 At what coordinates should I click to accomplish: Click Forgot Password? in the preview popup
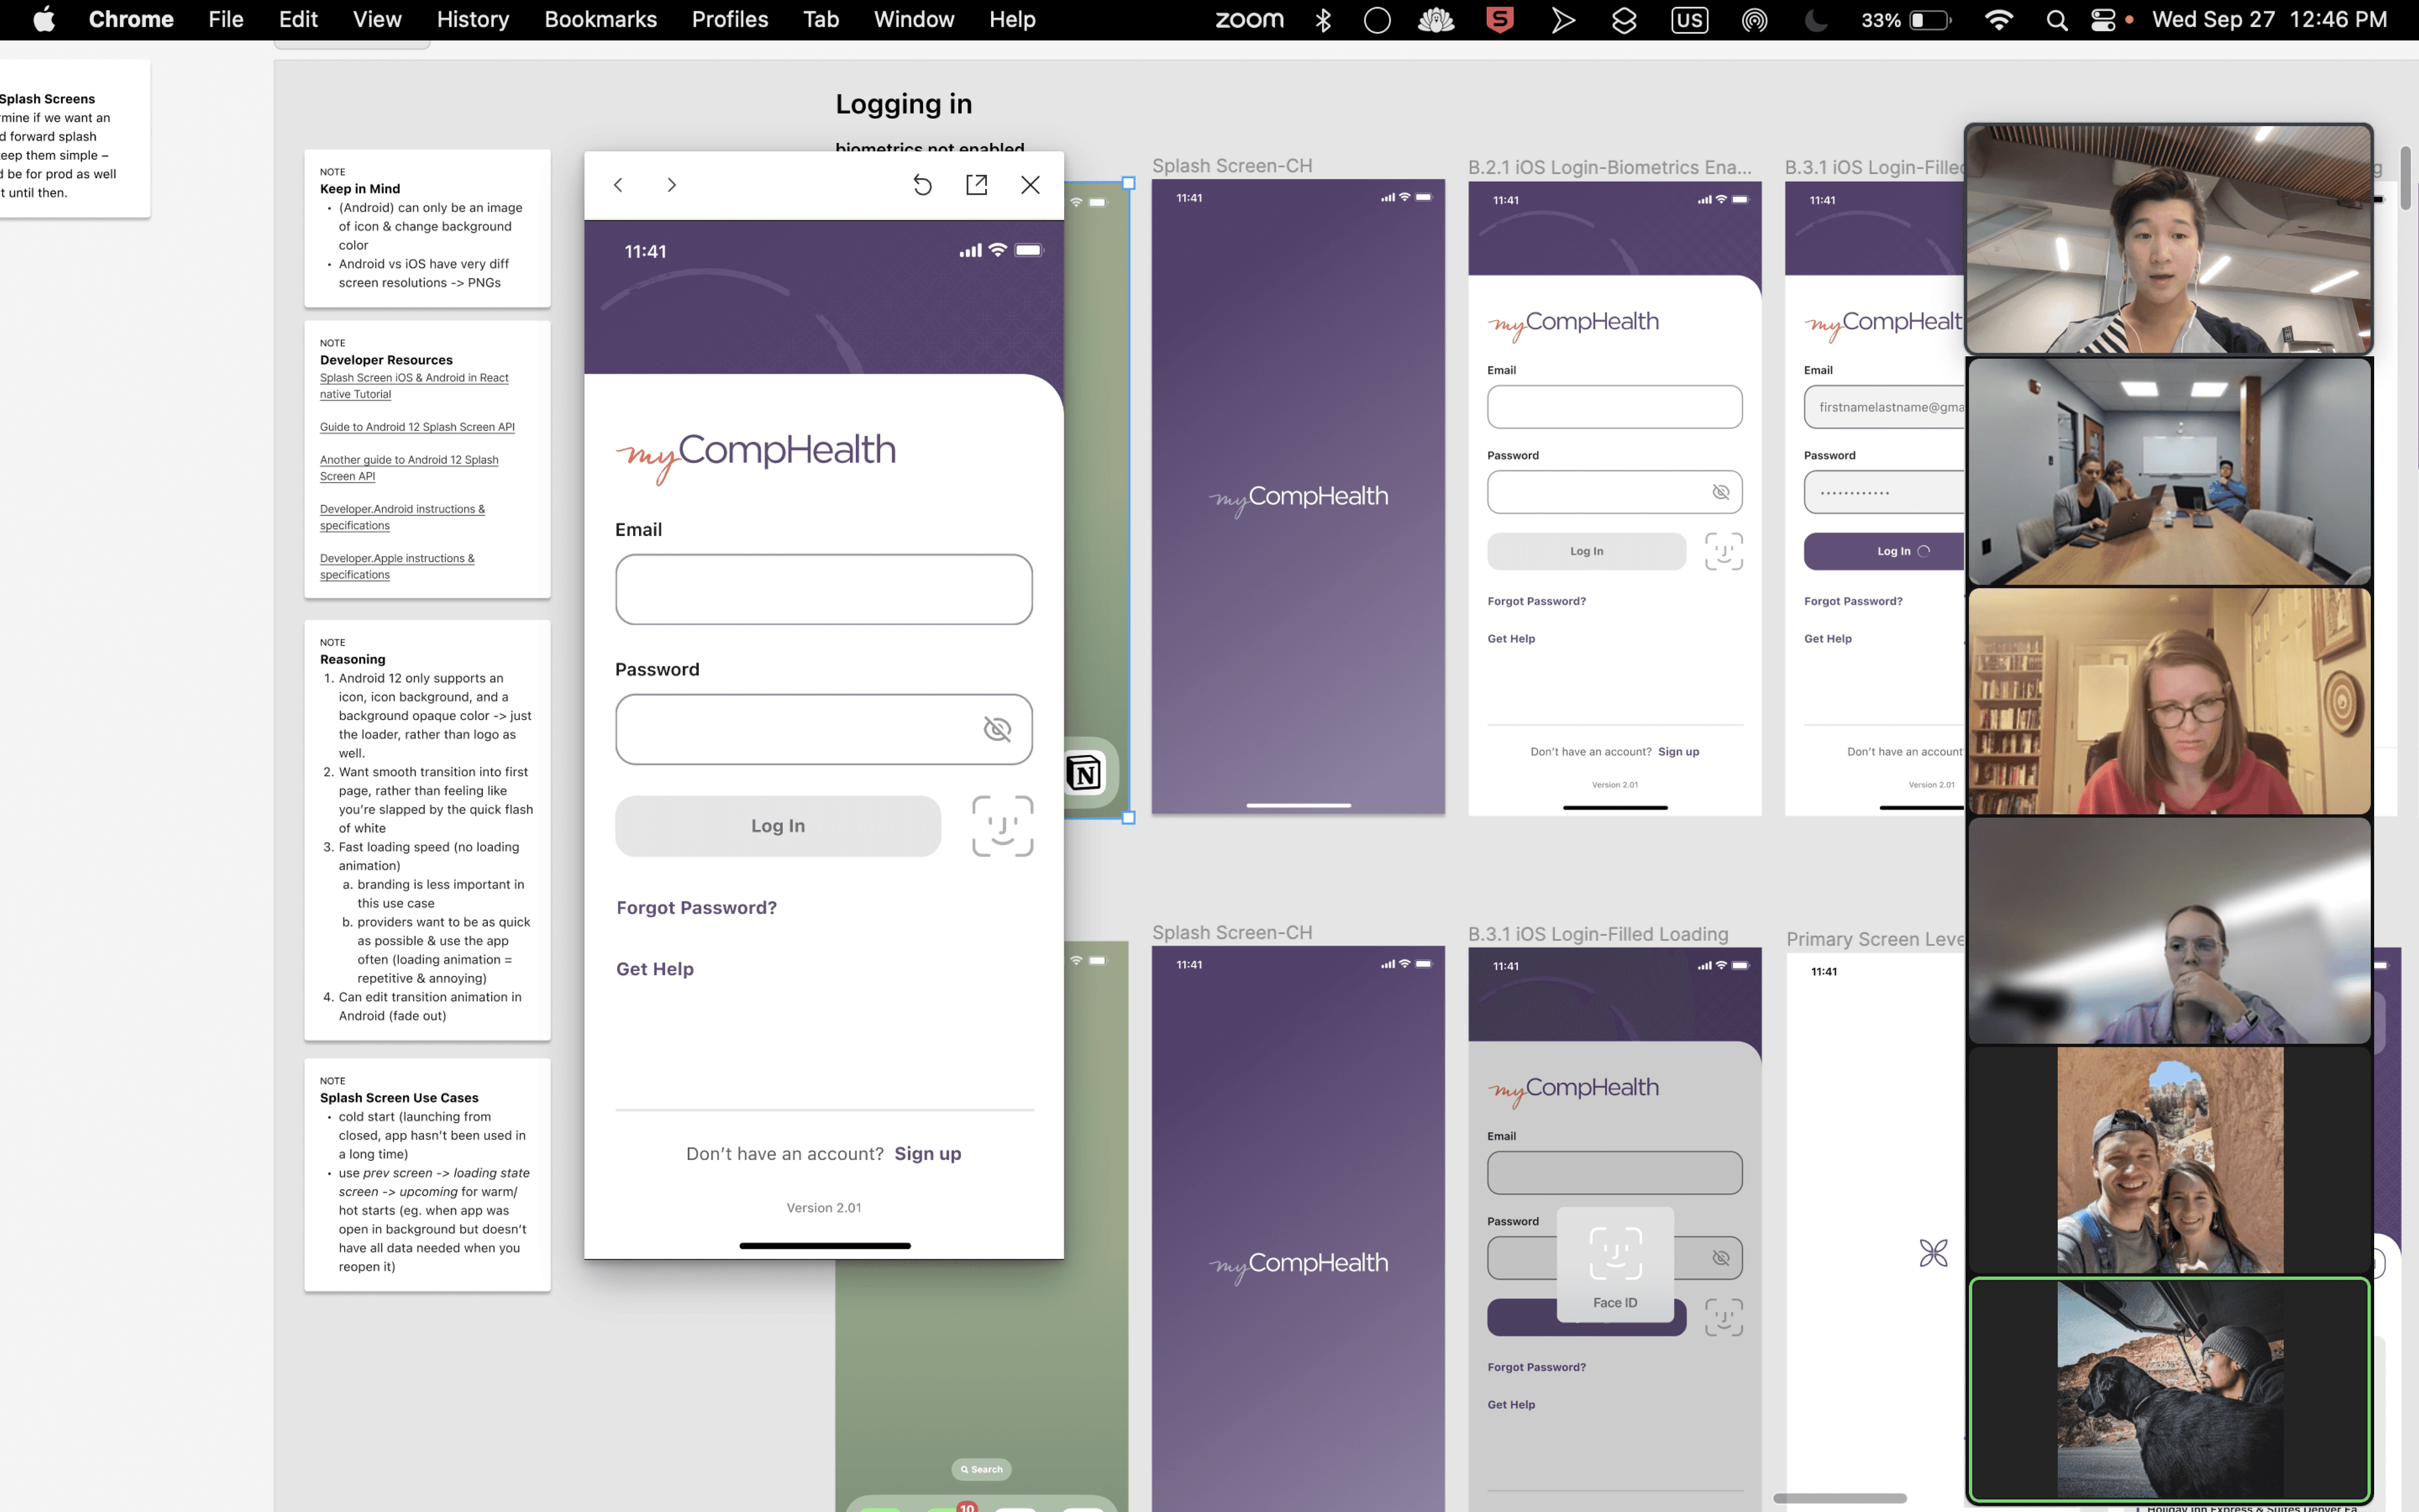(696, 908)
